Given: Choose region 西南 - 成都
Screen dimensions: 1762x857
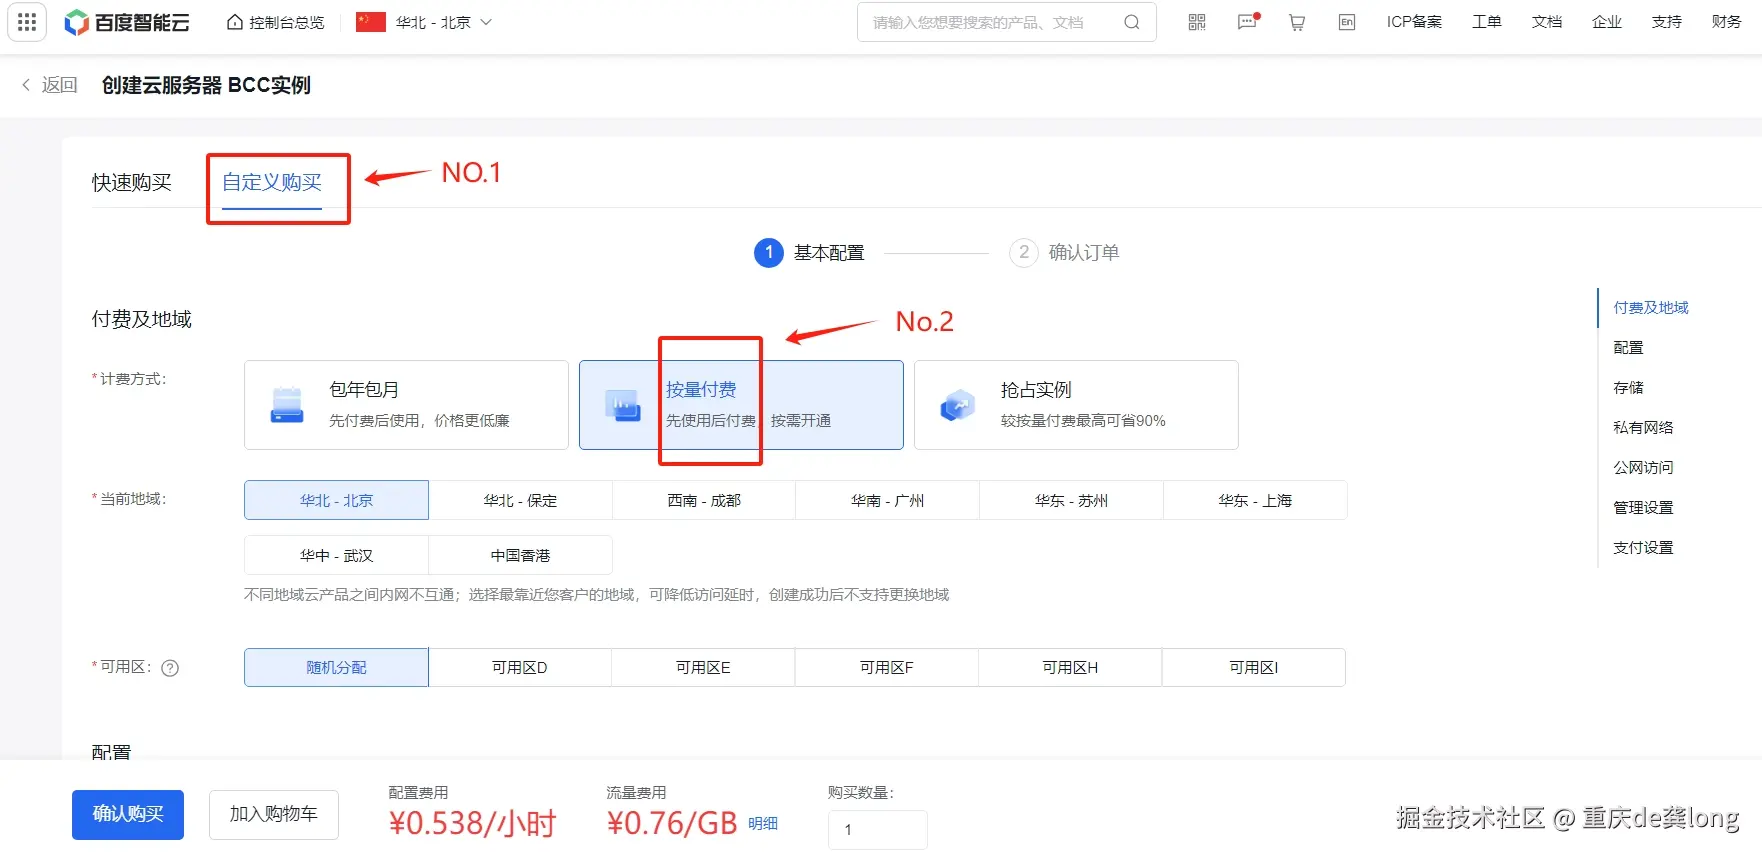Looking at the screenshot, I should [704, 500].
